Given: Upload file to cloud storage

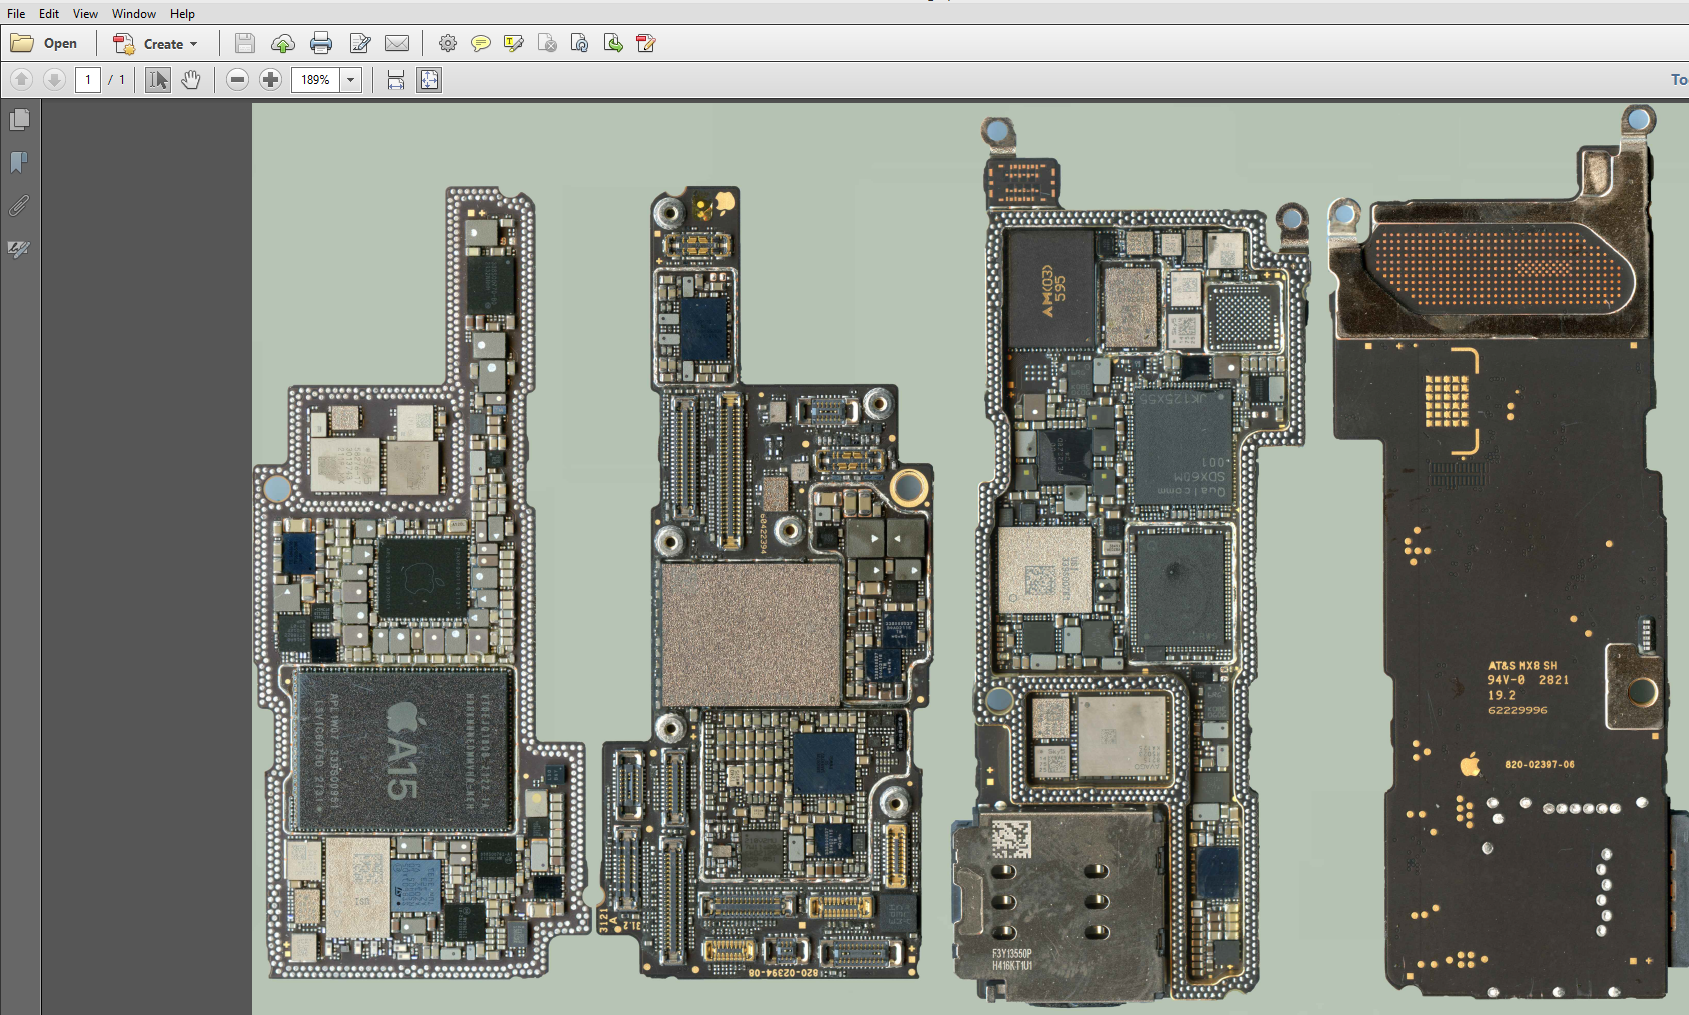Looking at the screenshot, I should [x=283, y=43].
